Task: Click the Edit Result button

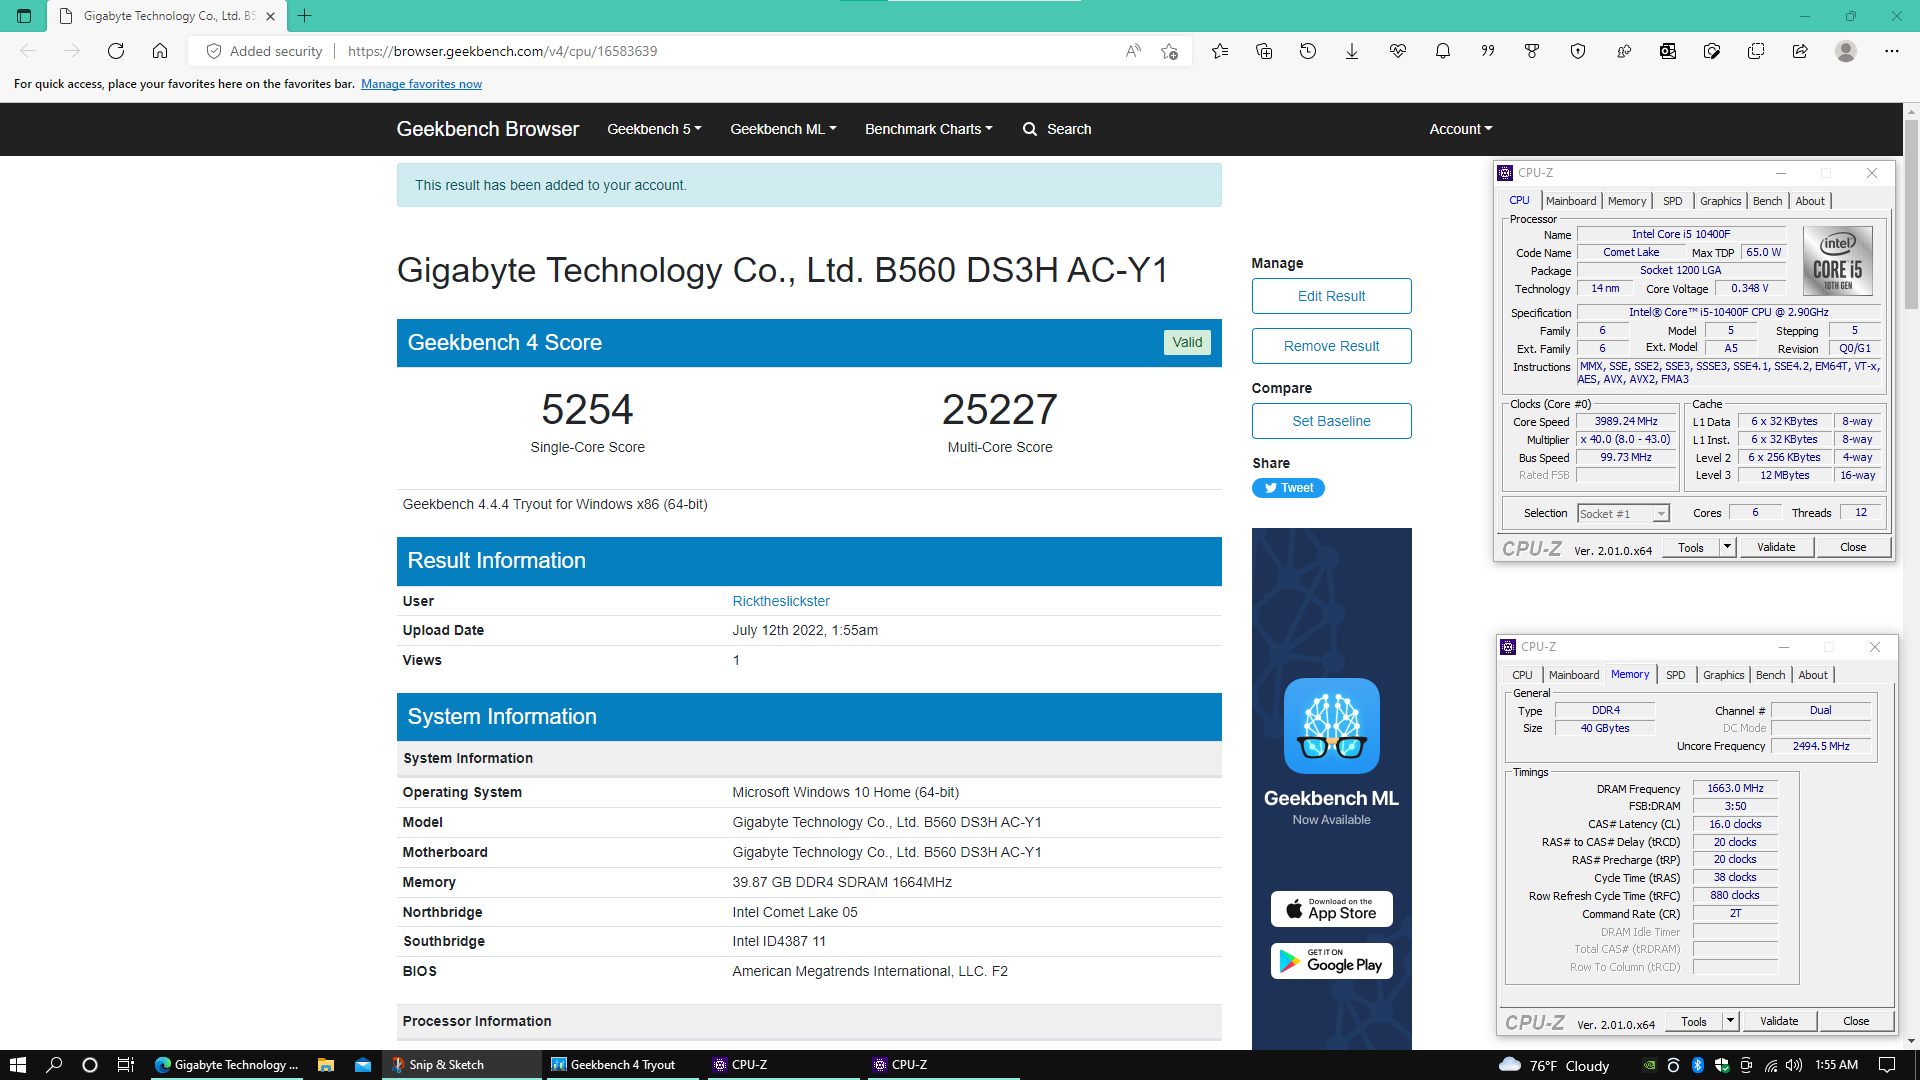Action: 1331,296
